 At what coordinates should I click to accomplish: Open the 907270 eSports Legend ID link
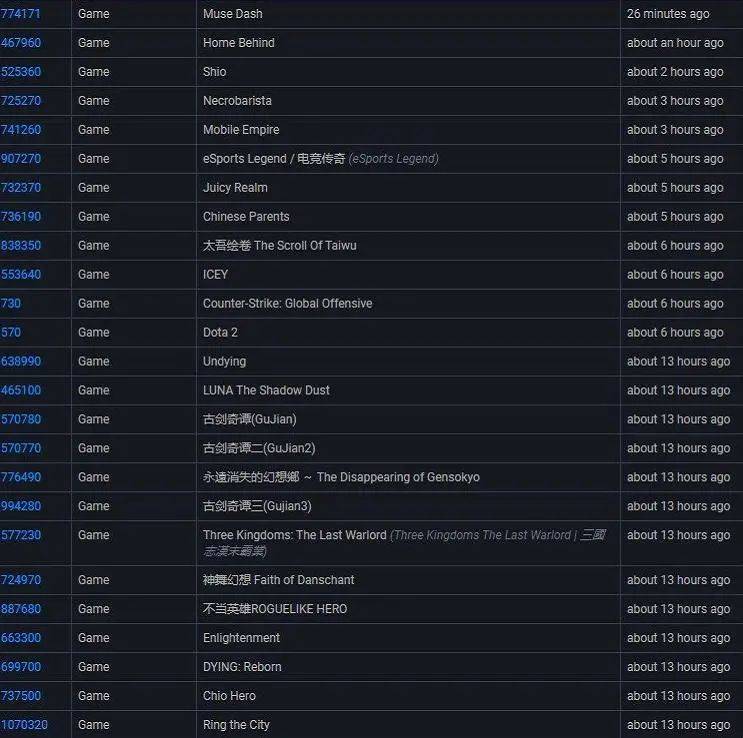21,159
